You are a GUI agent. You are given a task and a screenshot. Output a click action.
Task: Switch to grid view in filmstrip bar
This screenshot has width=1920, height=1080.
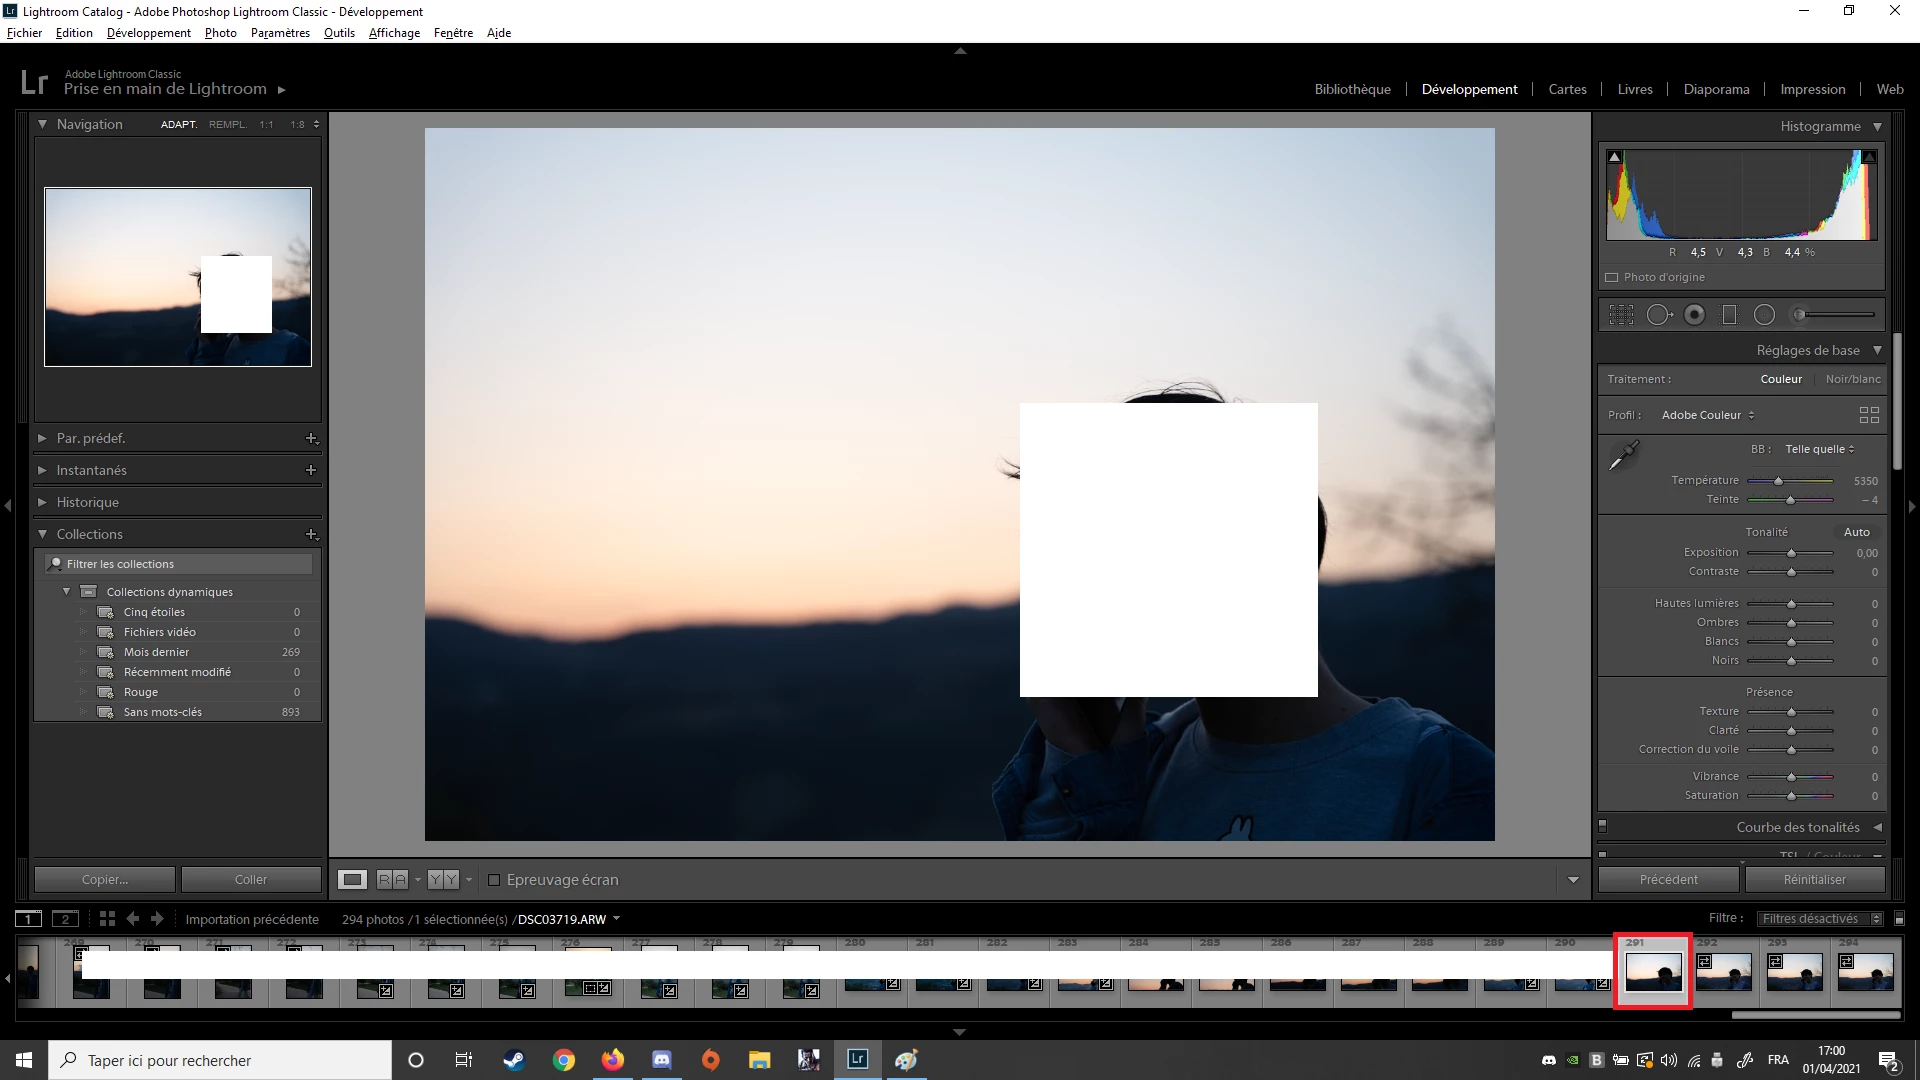(x=107, y=919)
